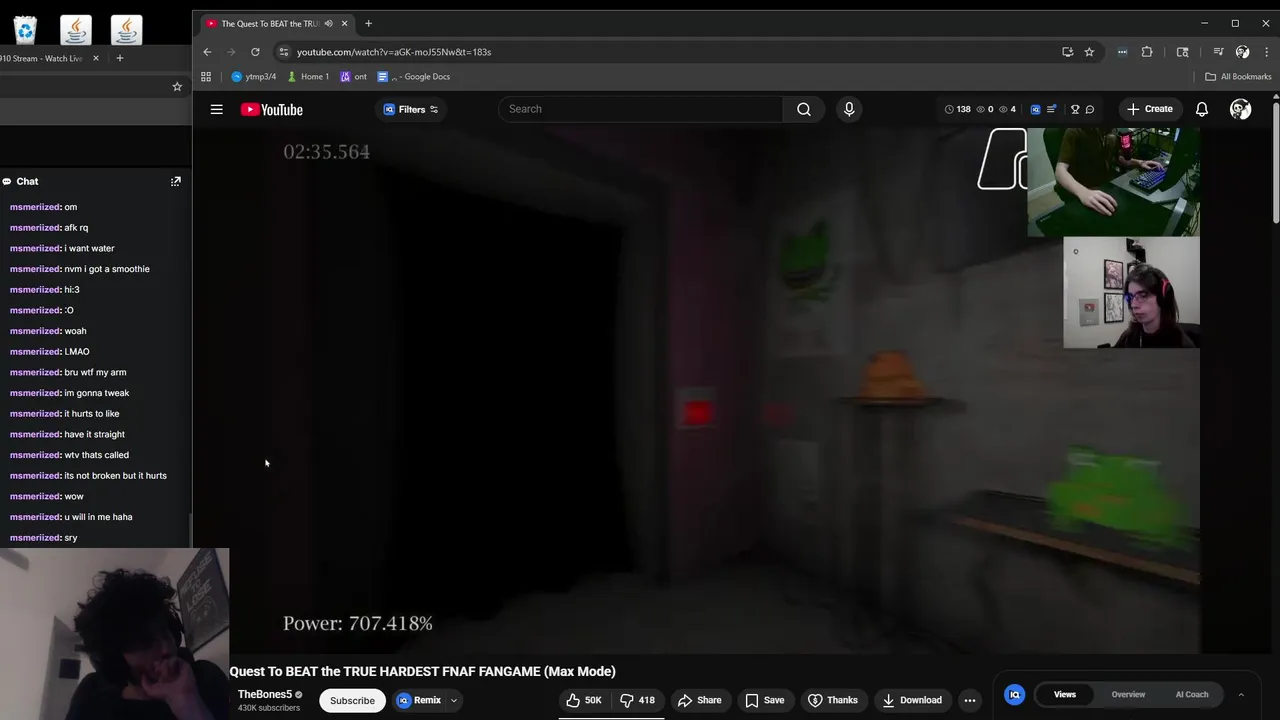The width and height of the screenshot is (1280, 720).
Task: Open the Chrome Extensions puzzle icon
Action: [1147, 52]
